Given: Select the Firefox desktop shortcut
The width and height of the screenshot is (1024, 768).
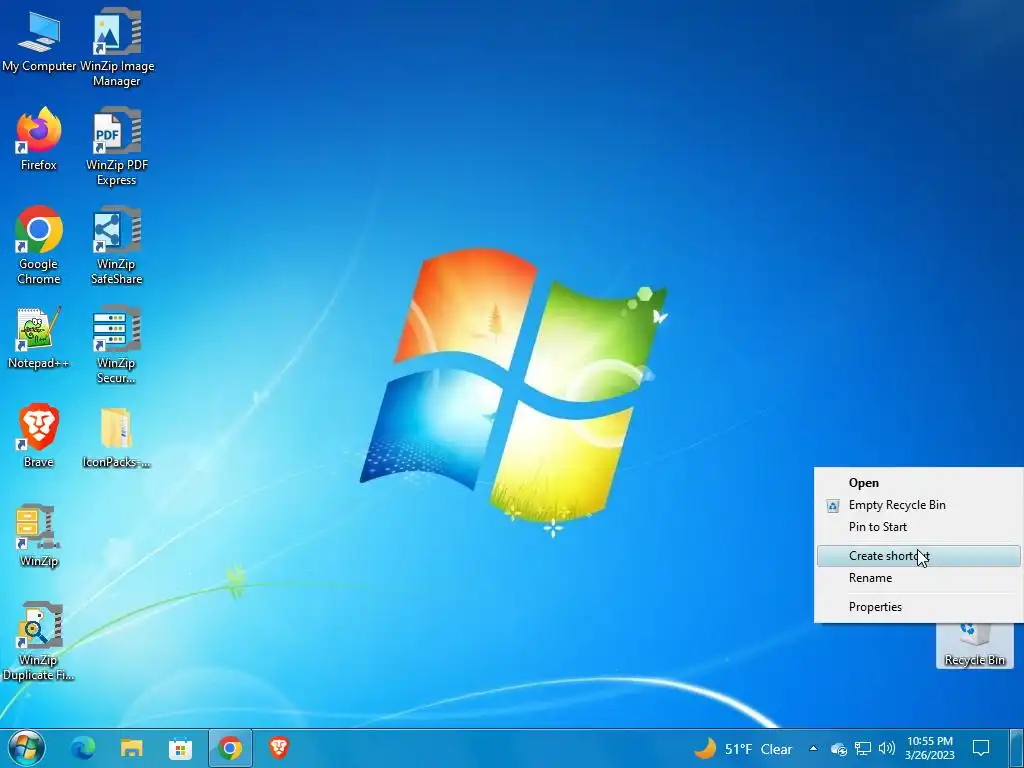Looking at the screenshot, I should coord(39,138).
